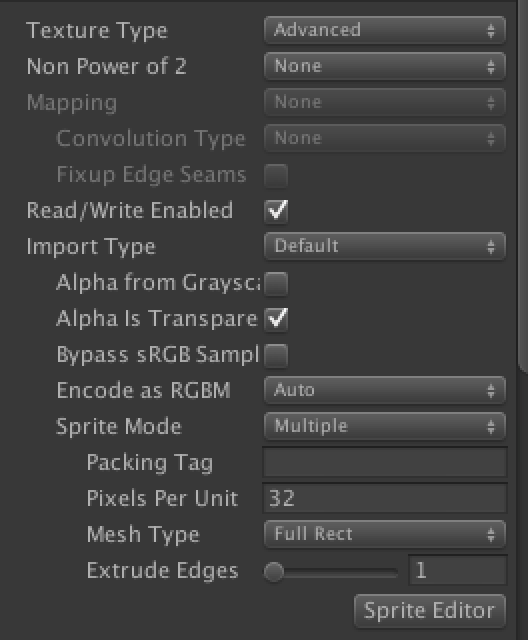
Task: Click the Convolution Type dropdown
Action: (385, 138)
